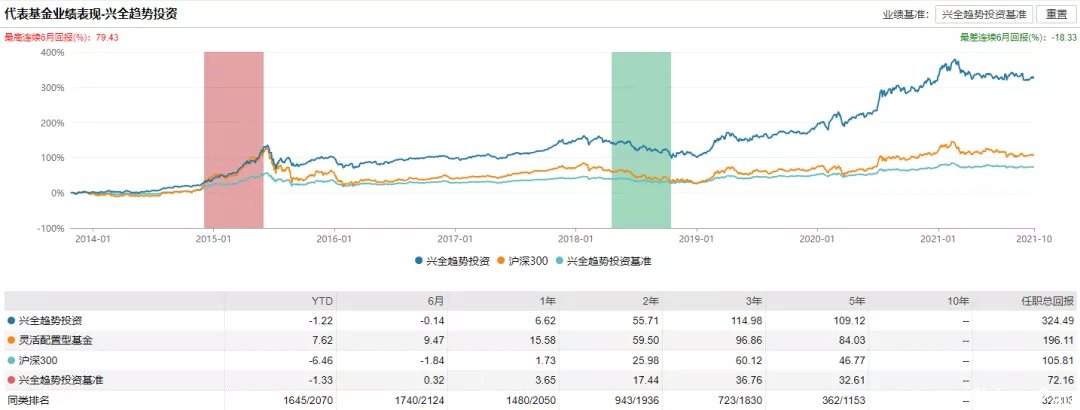Click the 2021-10 axis label
1080x410 pixels.
1034,238
